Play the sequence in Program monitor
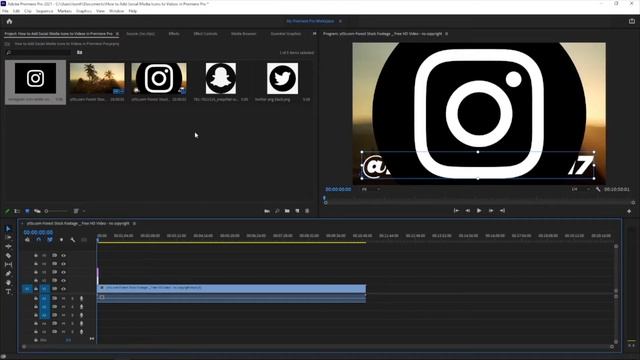Screen dimensions: 640x360 point(479,211)
